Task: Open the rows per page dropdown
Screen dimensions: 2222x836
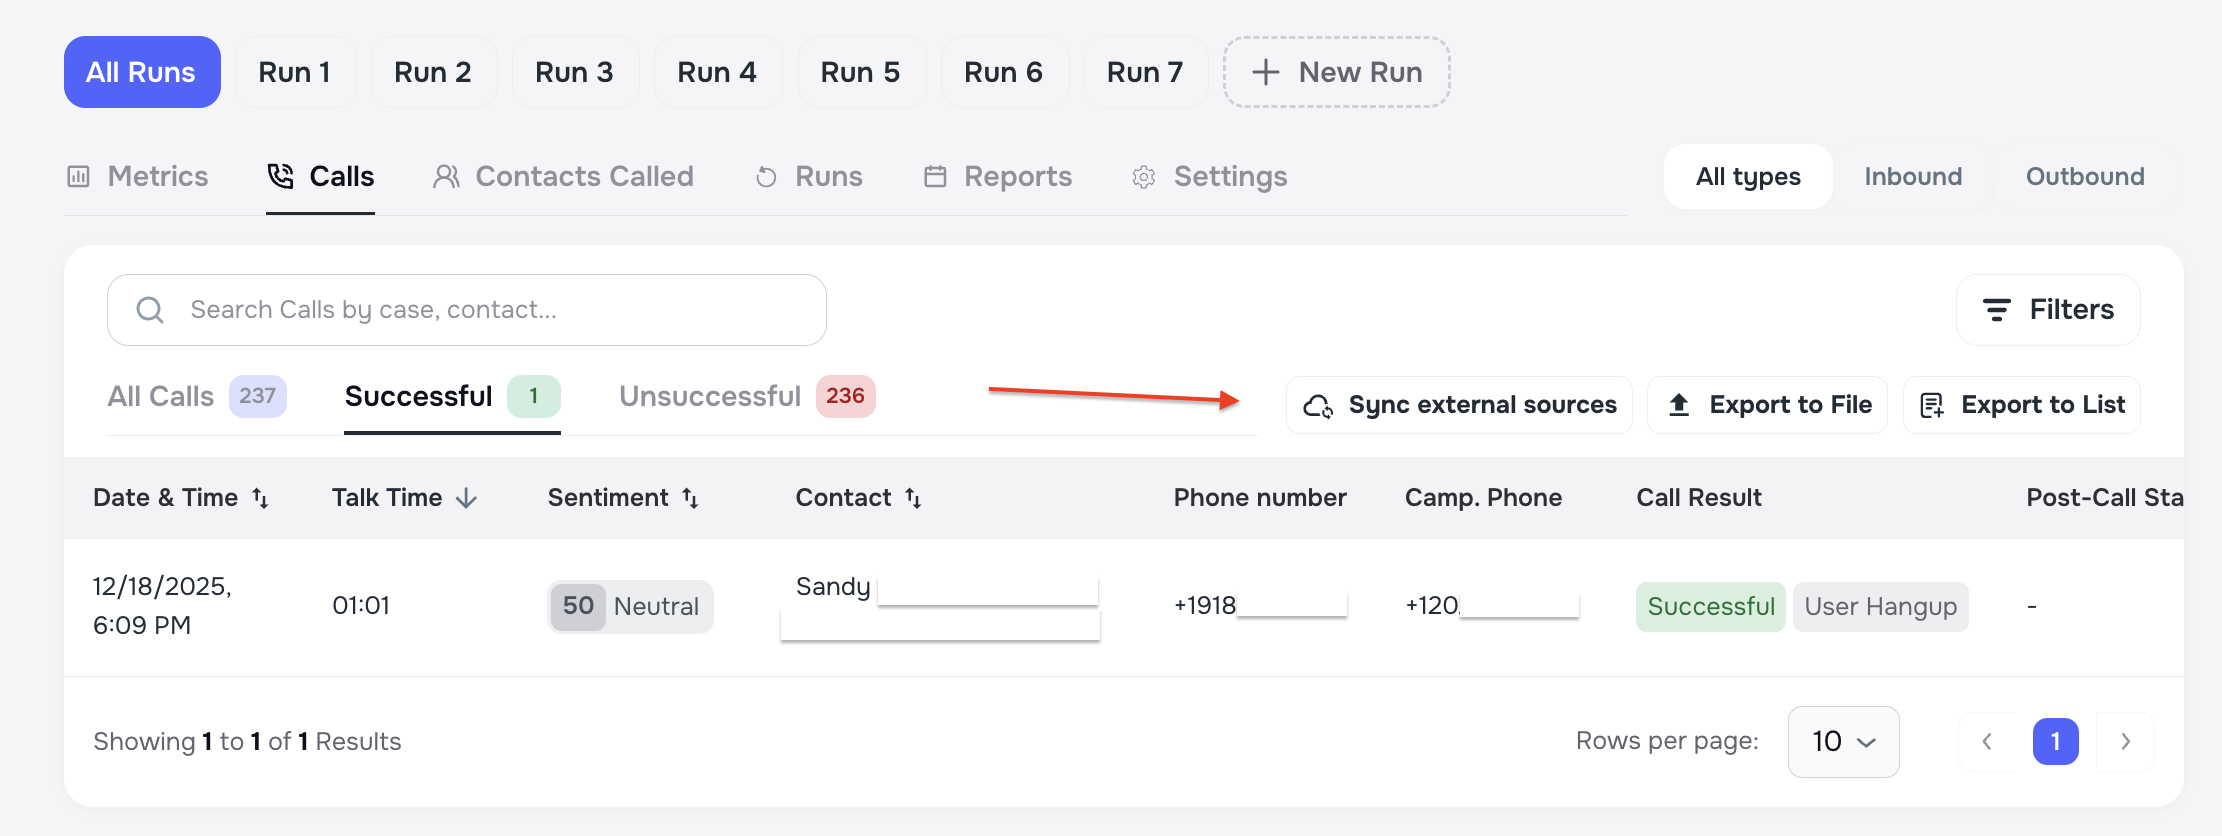Action: pos(1843,742)
